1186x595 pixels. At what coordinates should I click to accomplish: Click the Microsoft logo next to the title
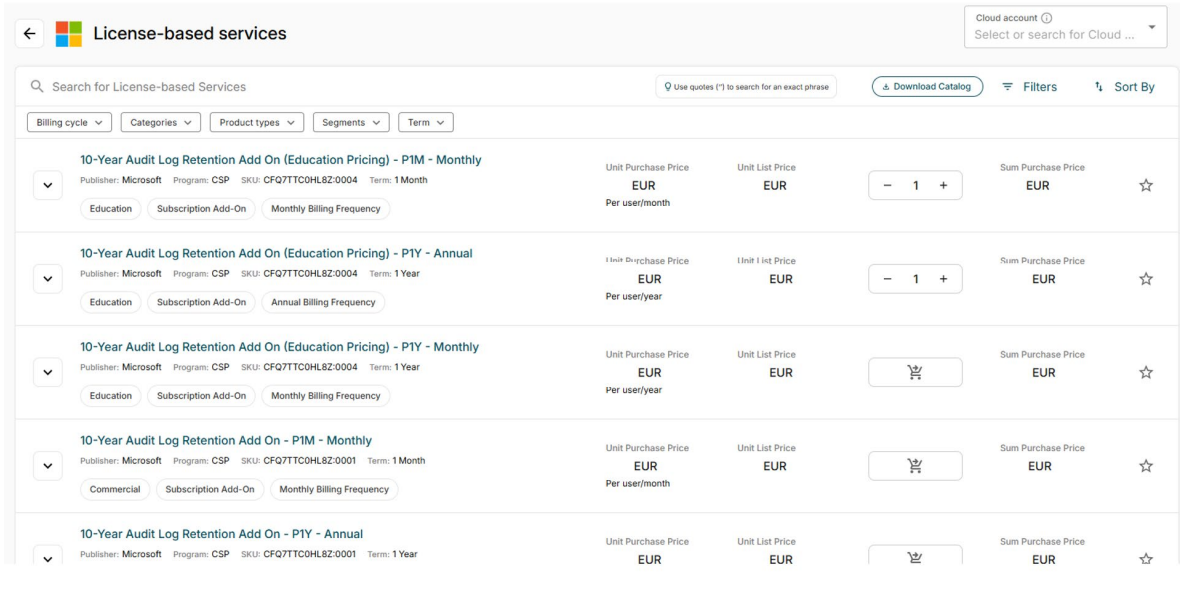tap(69, 34)
